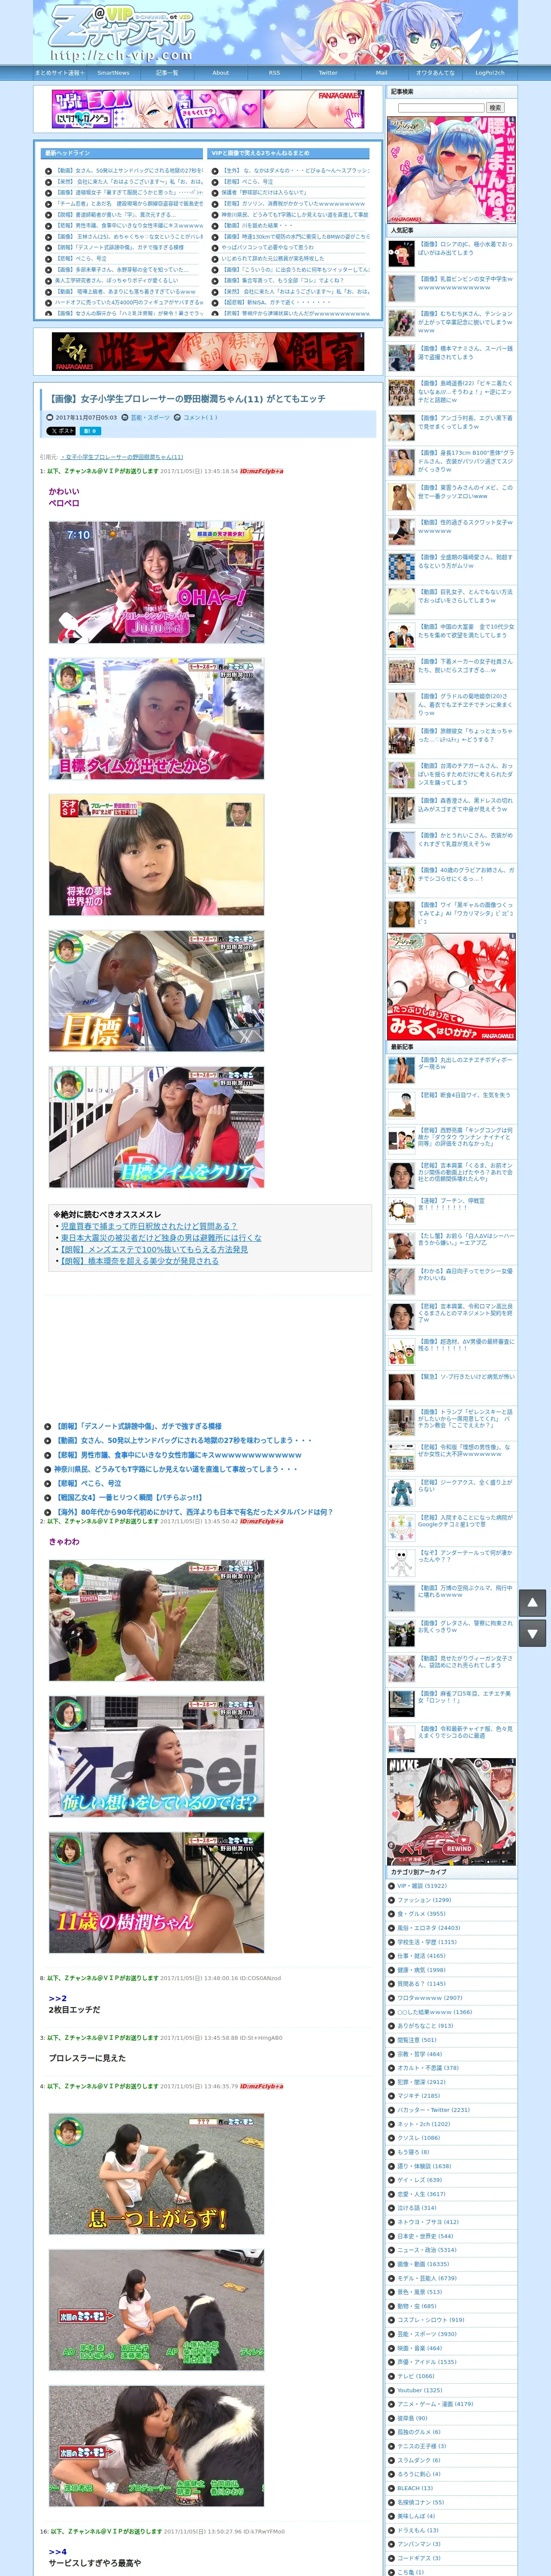This screenshot has width=551, height=2576.
Task: Click the arrow icon beside ネット・2ch (1202)
Action: (392, 2124)
